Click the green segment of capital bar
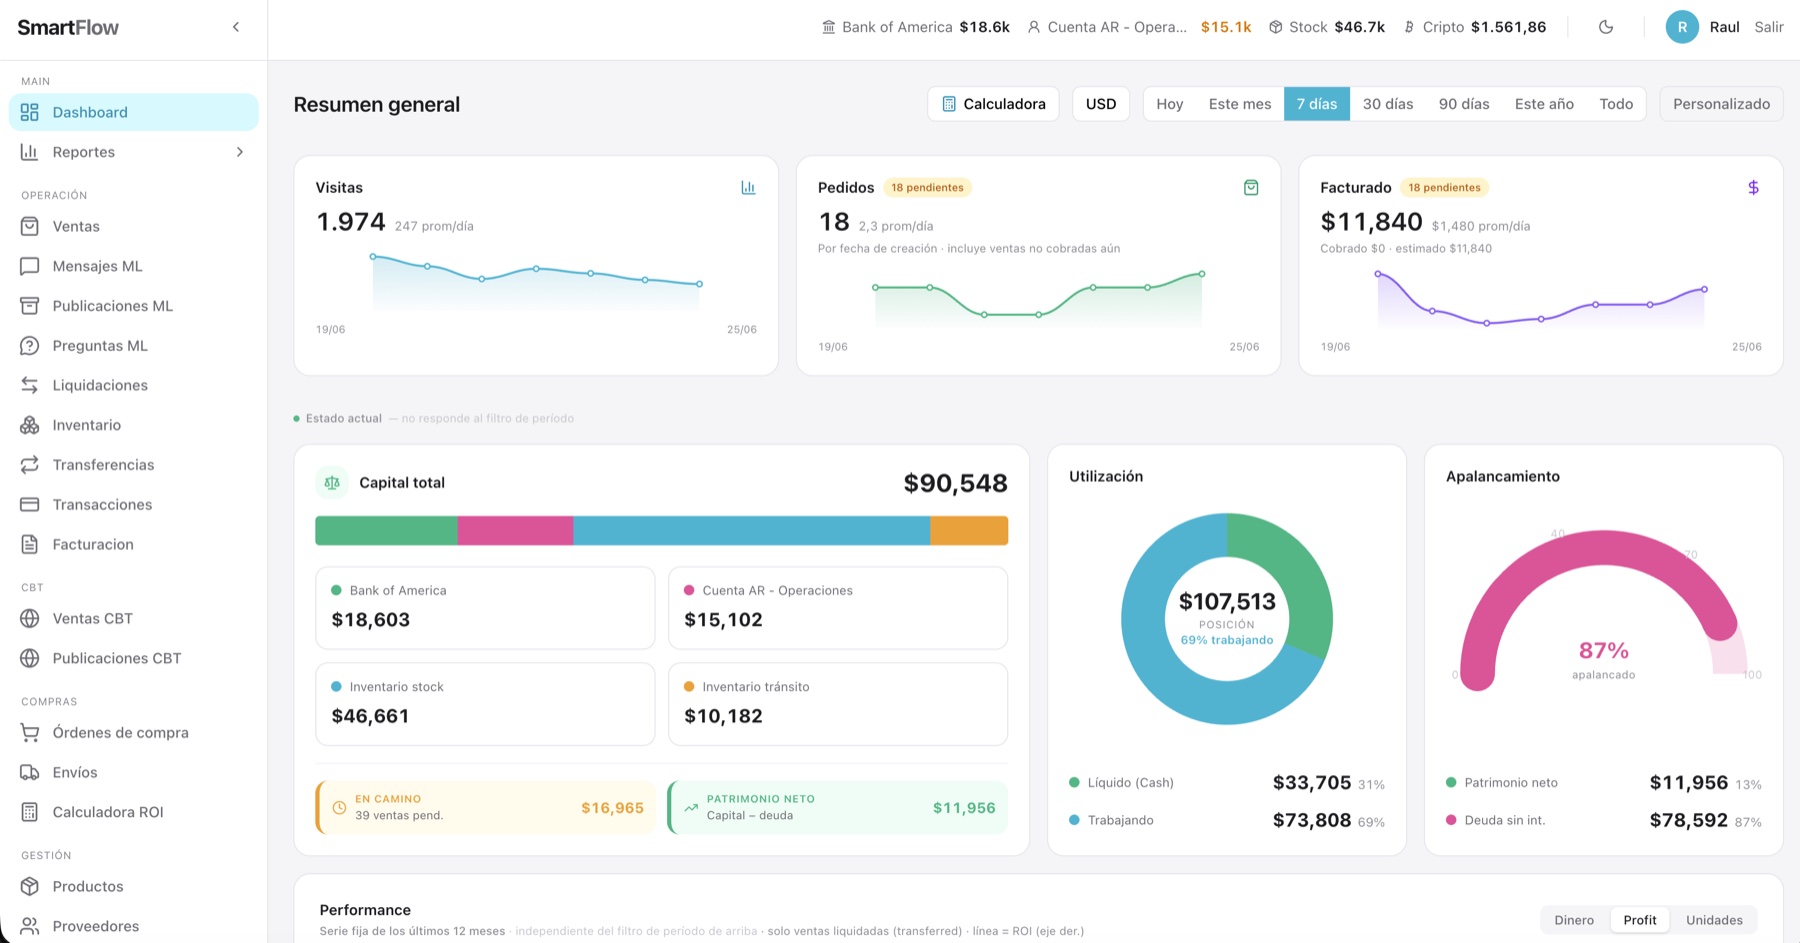This screenshot has height=943, width=1800. (386, 531)
